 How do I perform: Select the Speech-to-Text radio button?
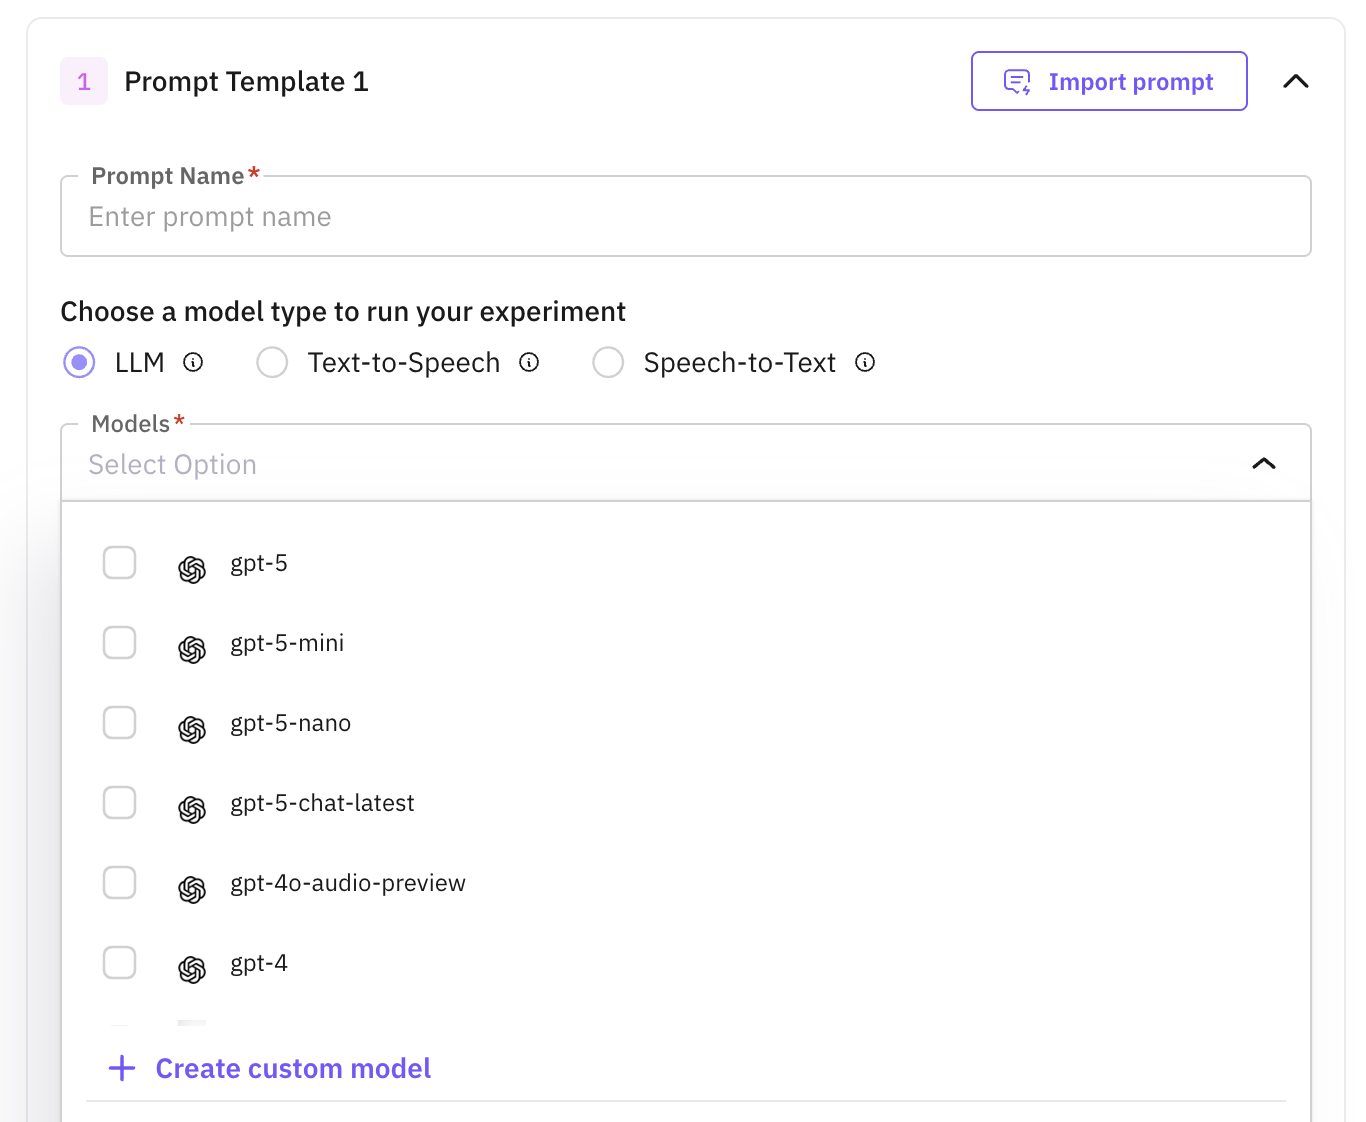click(x=608, y=362)
